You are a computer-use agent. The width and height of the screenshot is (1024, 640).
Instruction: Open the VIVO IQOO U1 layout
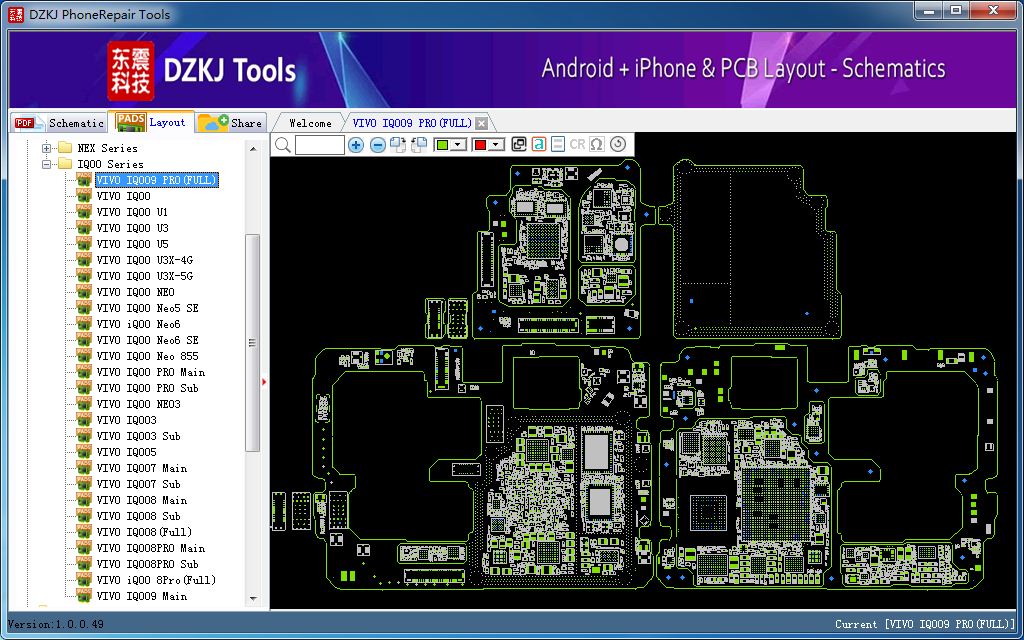(132, 212)
